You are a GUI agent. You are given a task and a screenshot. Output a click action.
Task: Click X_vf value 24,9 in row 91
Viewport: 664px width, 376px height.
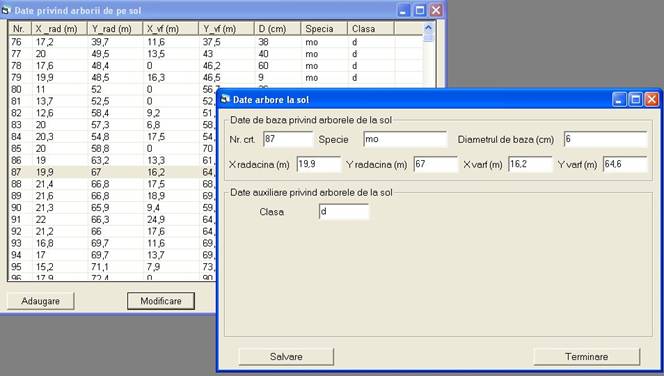(x=156, y=220)
